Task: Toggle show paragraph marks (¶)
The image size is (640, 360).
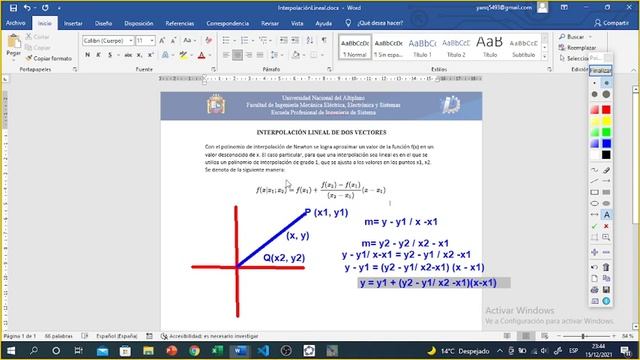Action: (x=324, y=40)
